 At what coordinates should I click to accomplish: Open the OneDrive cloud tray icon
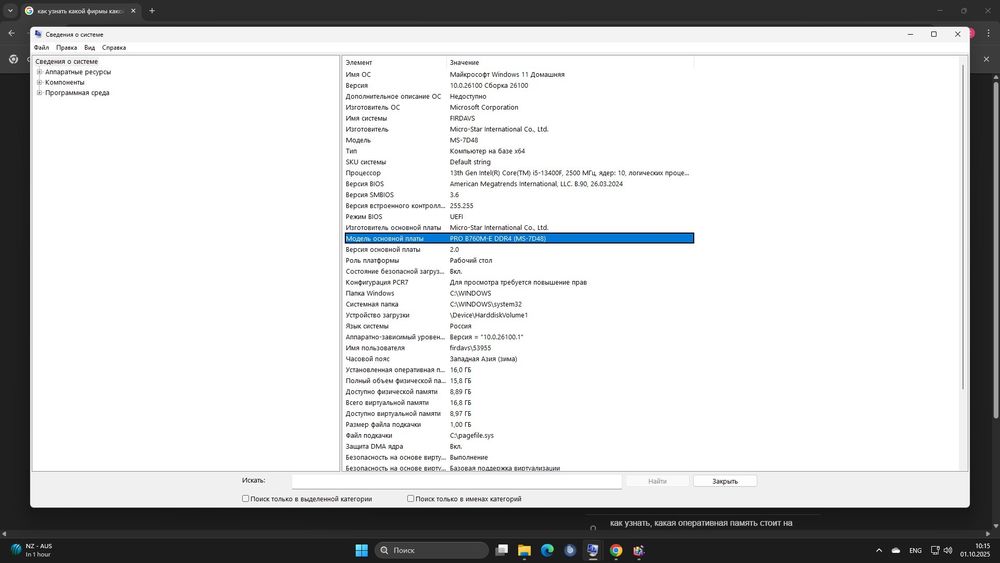(896, 550)
